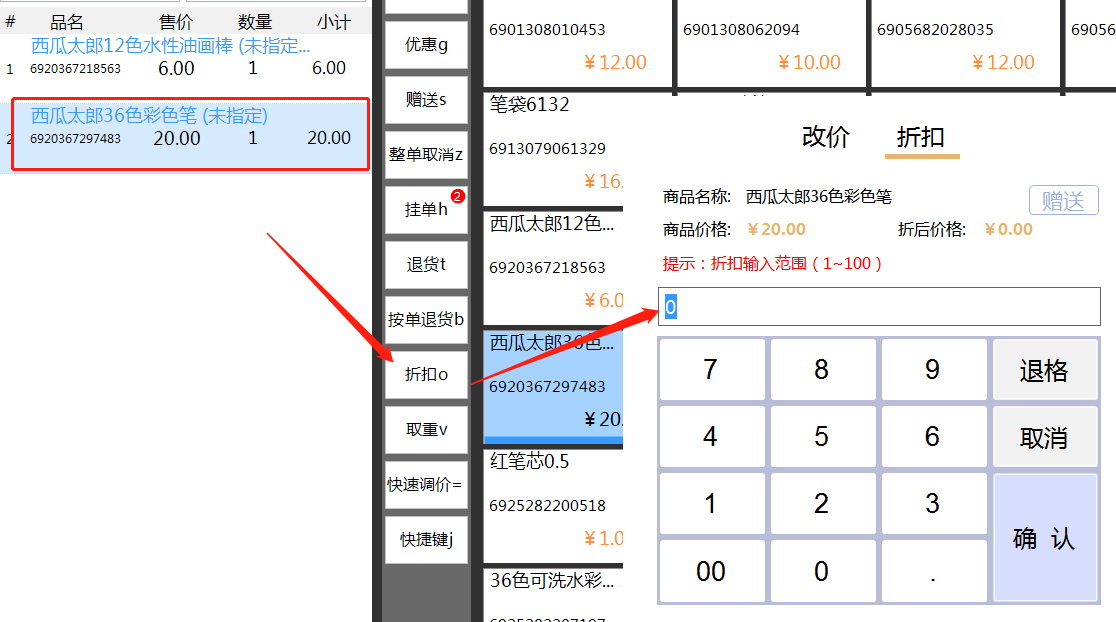The width and height of the screenshot is (1116, 622).
Task: Click the 小计 column header
Action: tap(334, 22)
